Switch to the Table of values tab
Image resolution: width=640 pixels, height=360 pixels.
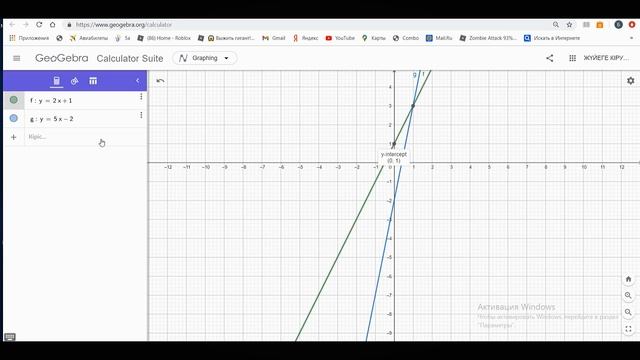tap(93, 81)
